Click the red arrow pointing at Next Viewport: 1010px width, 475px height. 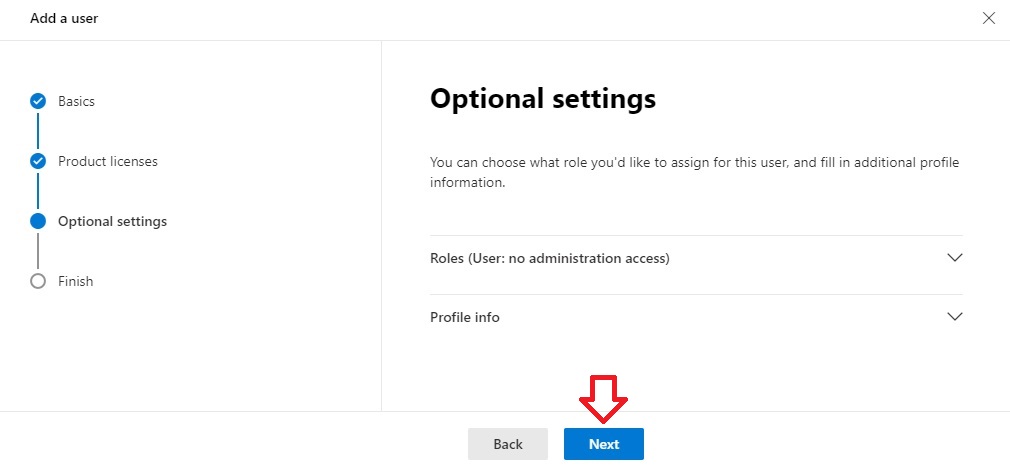point(603,399)
